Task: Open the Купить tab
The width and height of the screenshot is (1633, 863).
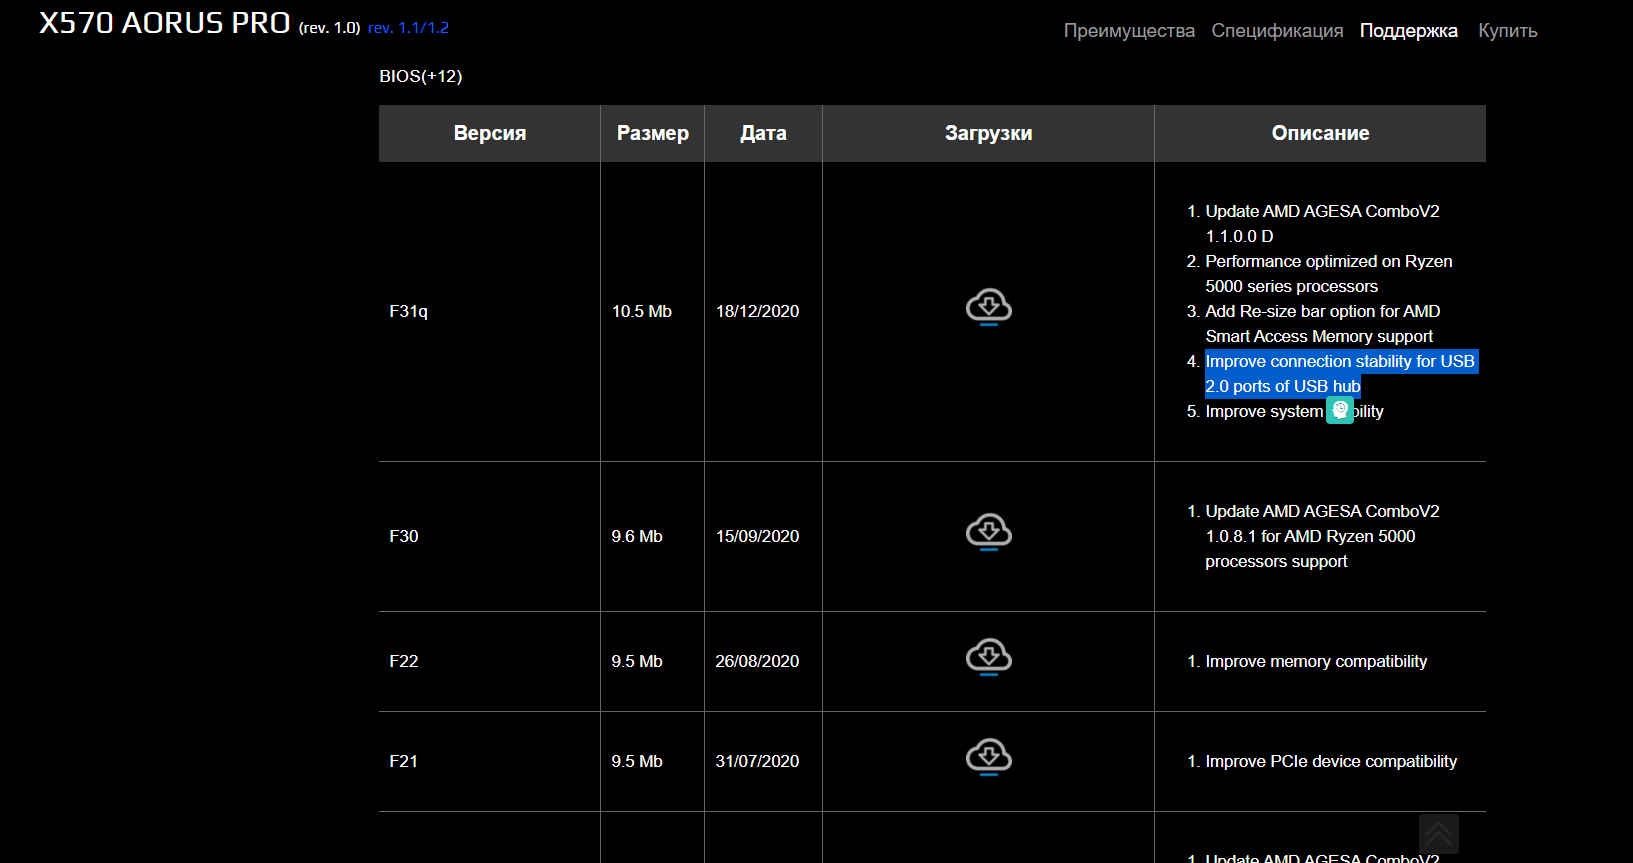Action: 1507,31
